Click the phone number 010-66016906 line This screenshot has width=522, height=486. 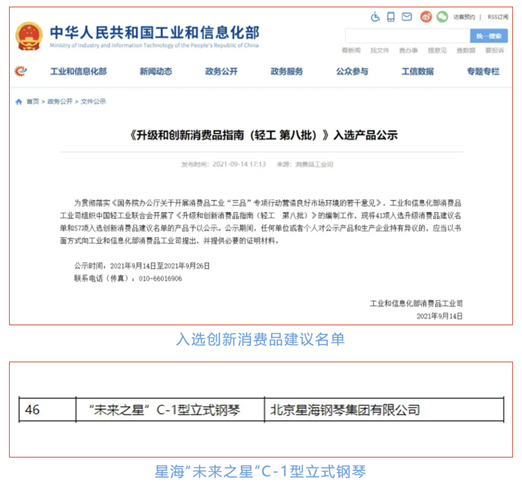coord(128,279)
